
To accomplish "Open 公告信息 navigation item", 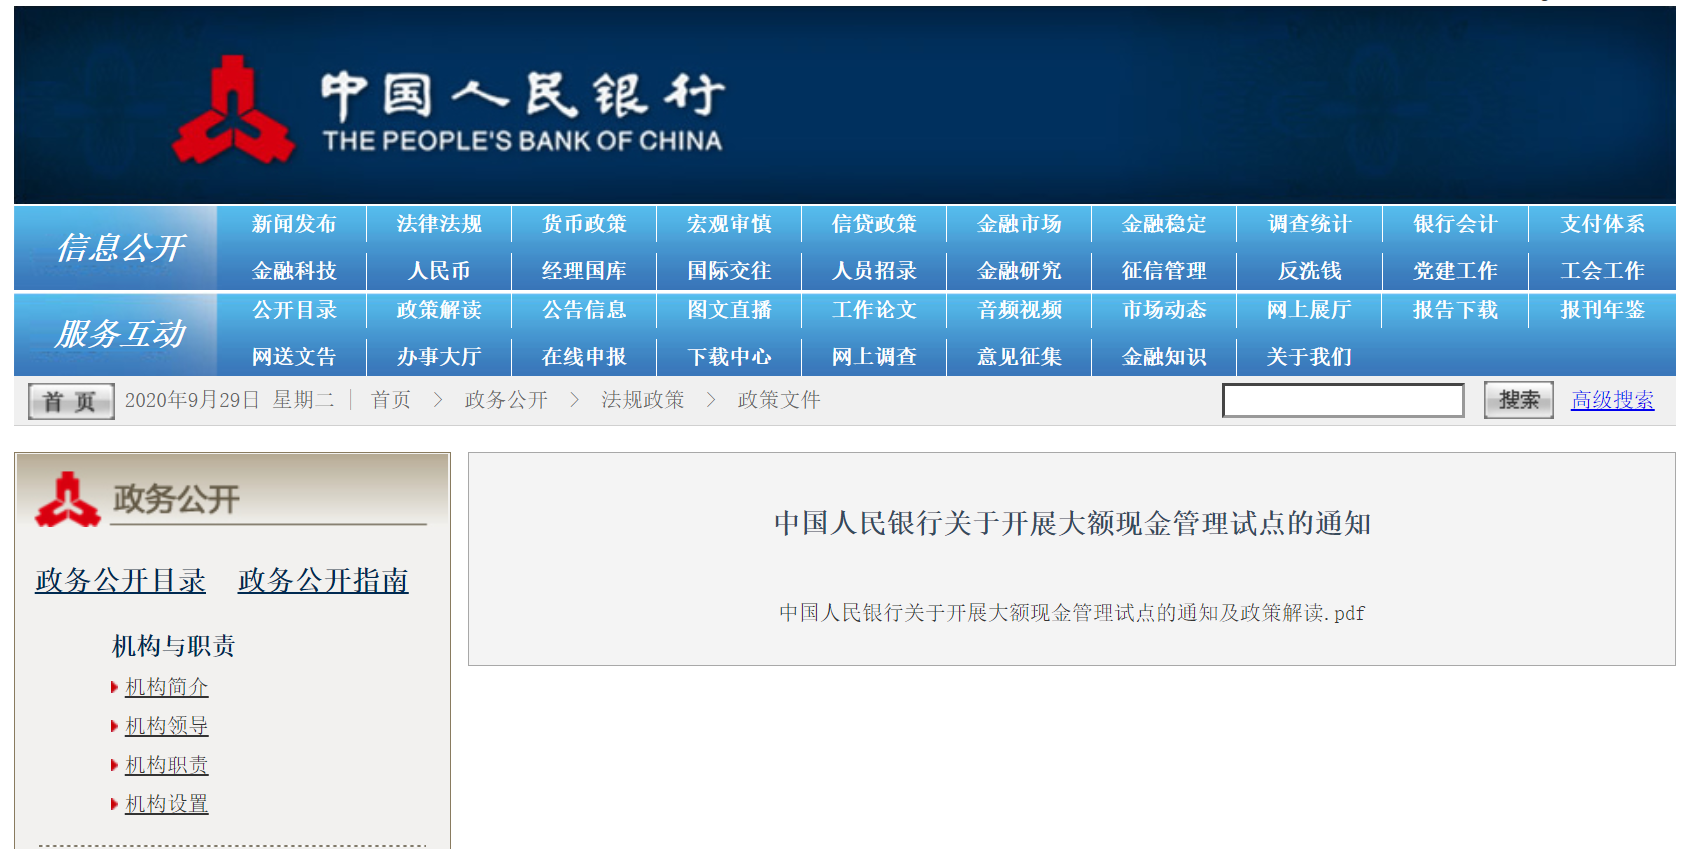I will coord(584,310).
